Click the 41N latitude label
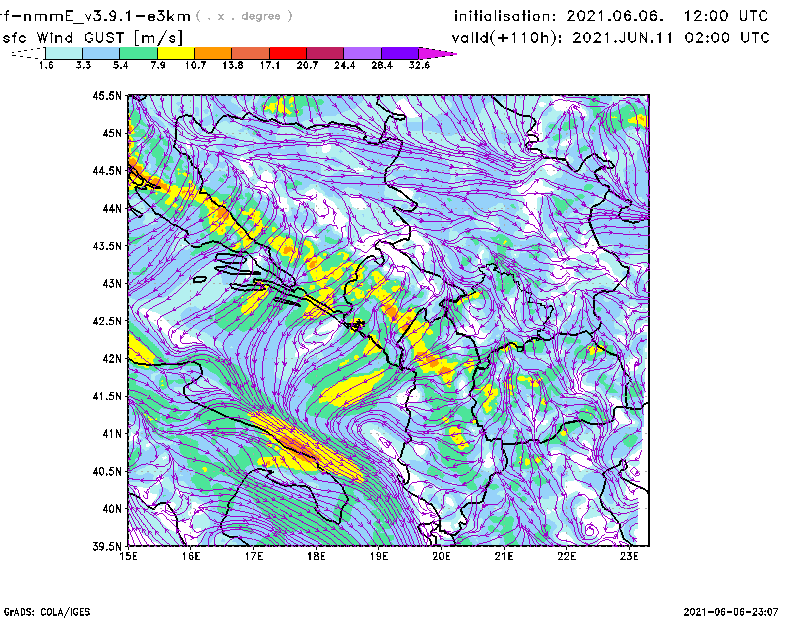This screenshot has height=618, width=800. 112,434
